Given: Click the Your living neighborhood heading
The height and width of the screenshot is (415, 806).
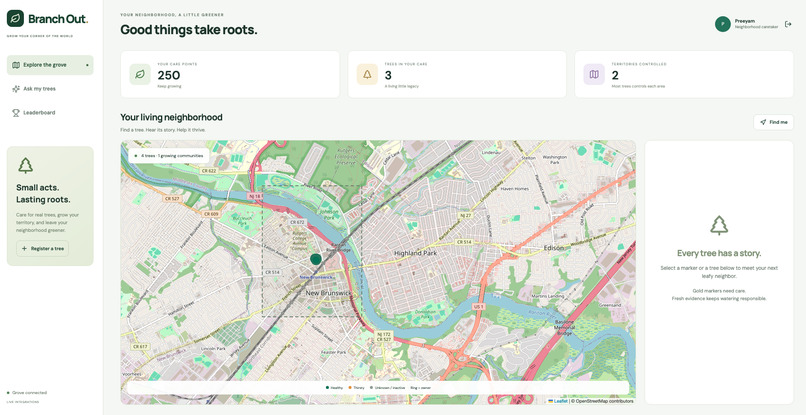Looking at the screenshot, I should coord(171,117).
